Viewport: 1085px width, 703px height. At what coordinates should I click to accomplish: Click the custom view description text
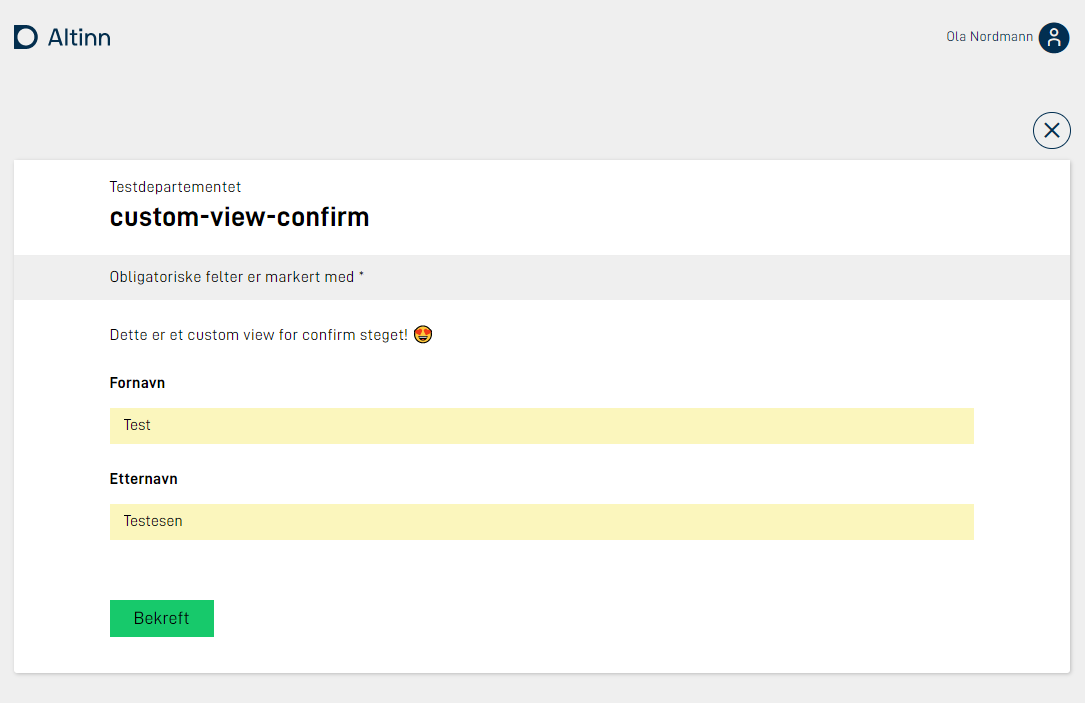[259, 335]
